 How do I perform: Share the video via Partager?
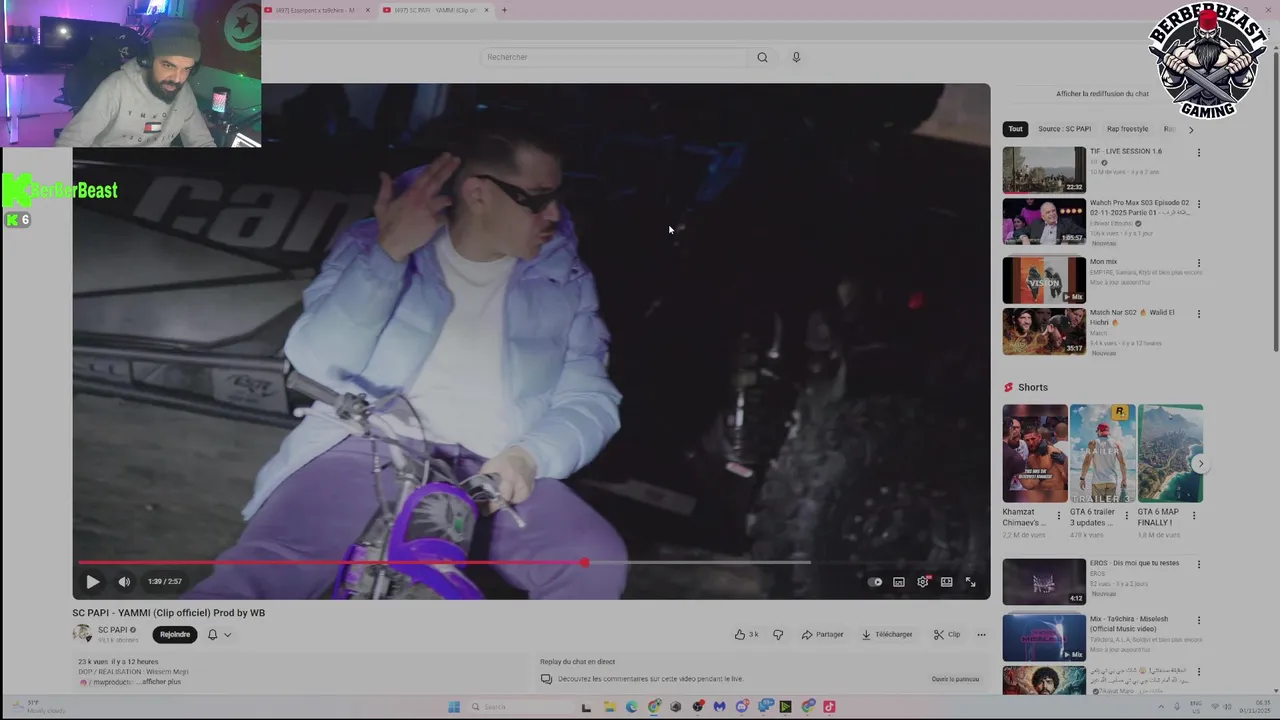click(x=822, y=634)
